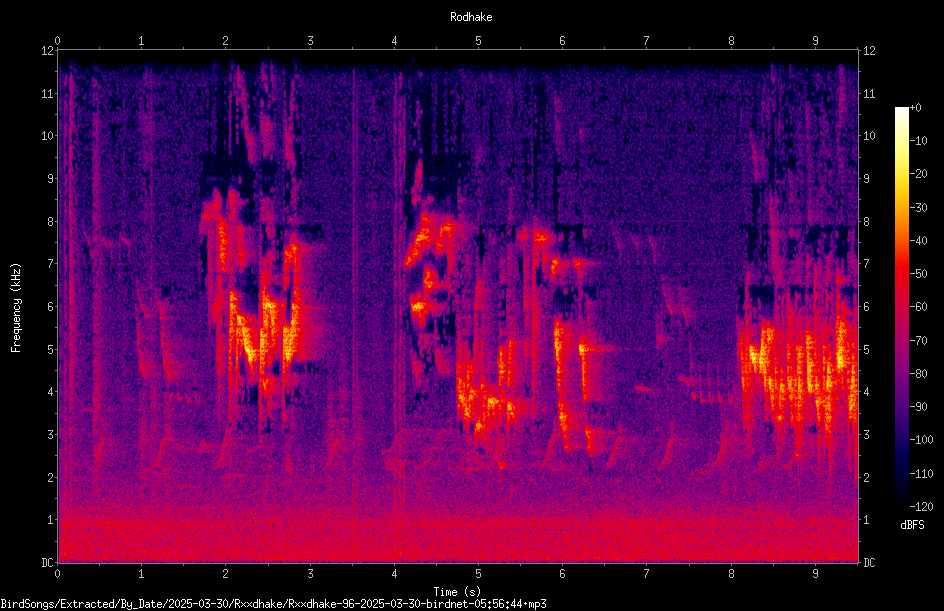This screenshot has height=611, width=944.
Task: Click the "4" tick on the bottom time axis
Action: pyautogui.click(x=394, y=574)
